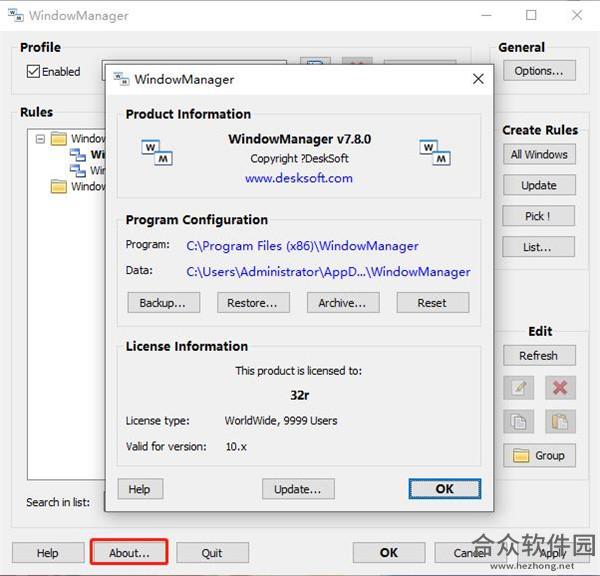Open General Options... button
Screen dimensions: 600x576
pyautogui.click(x=539, y=71)
